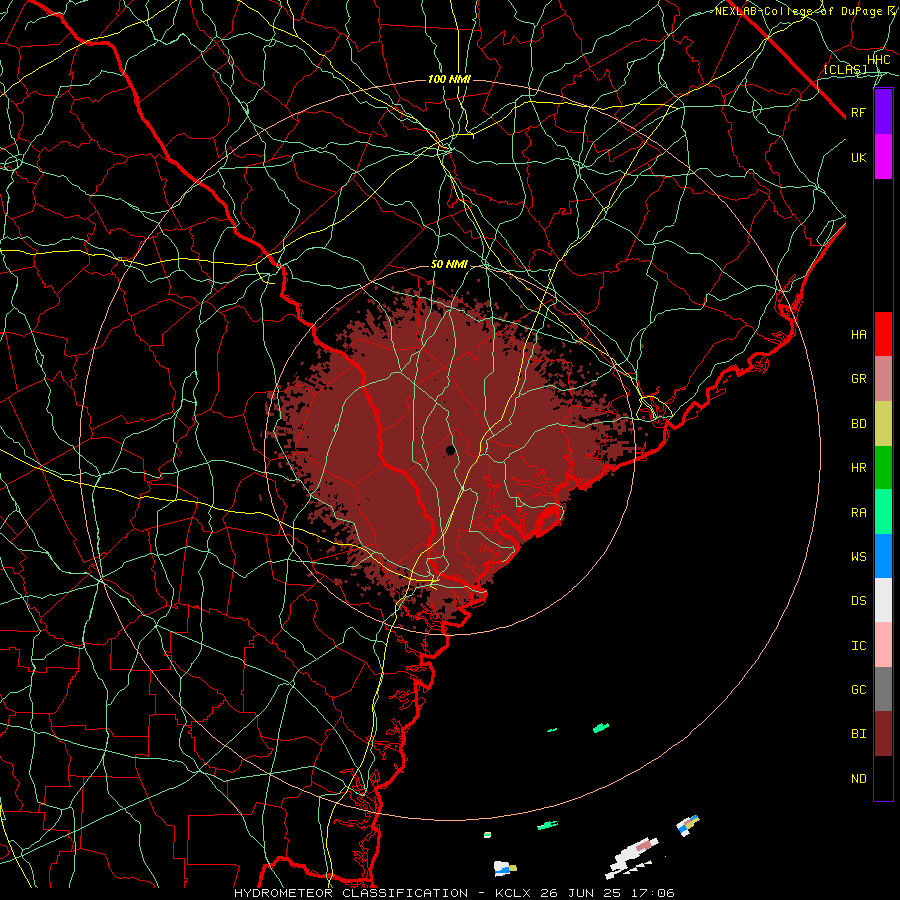Select the pink-brown GR legend swatch
Viewport: 900px width, 900px height.
click(883, 378)
